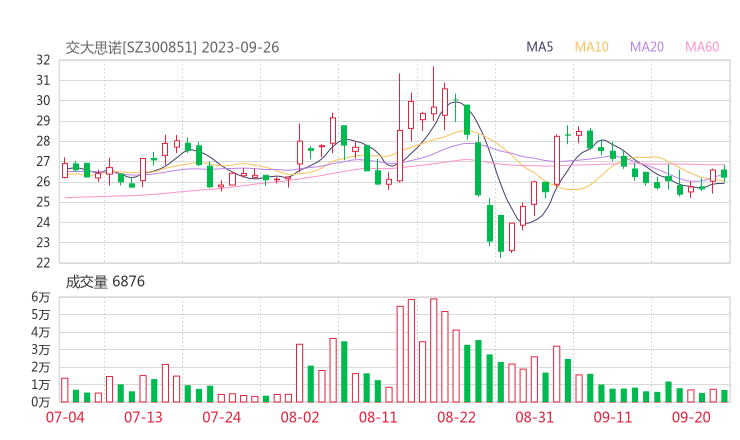The width and height of the screenshot is (740, 440).
Task: Click the 26 price axis label
Action: [43, 182]
